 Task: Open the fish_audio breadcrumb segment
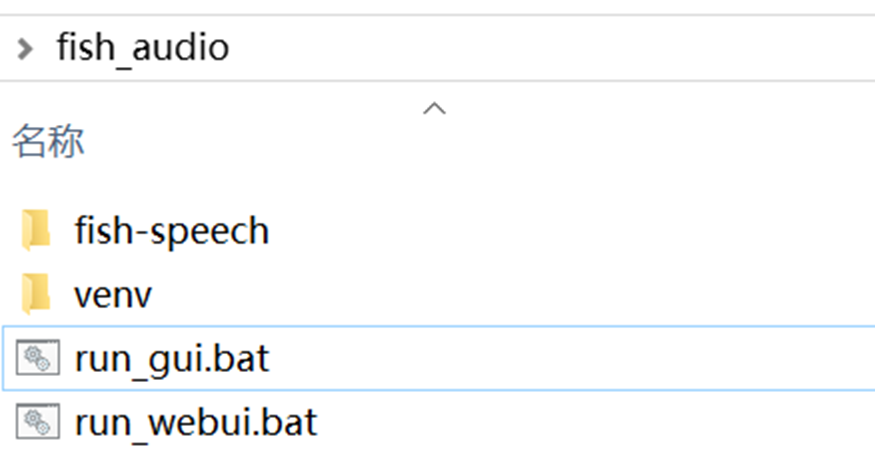143,49
